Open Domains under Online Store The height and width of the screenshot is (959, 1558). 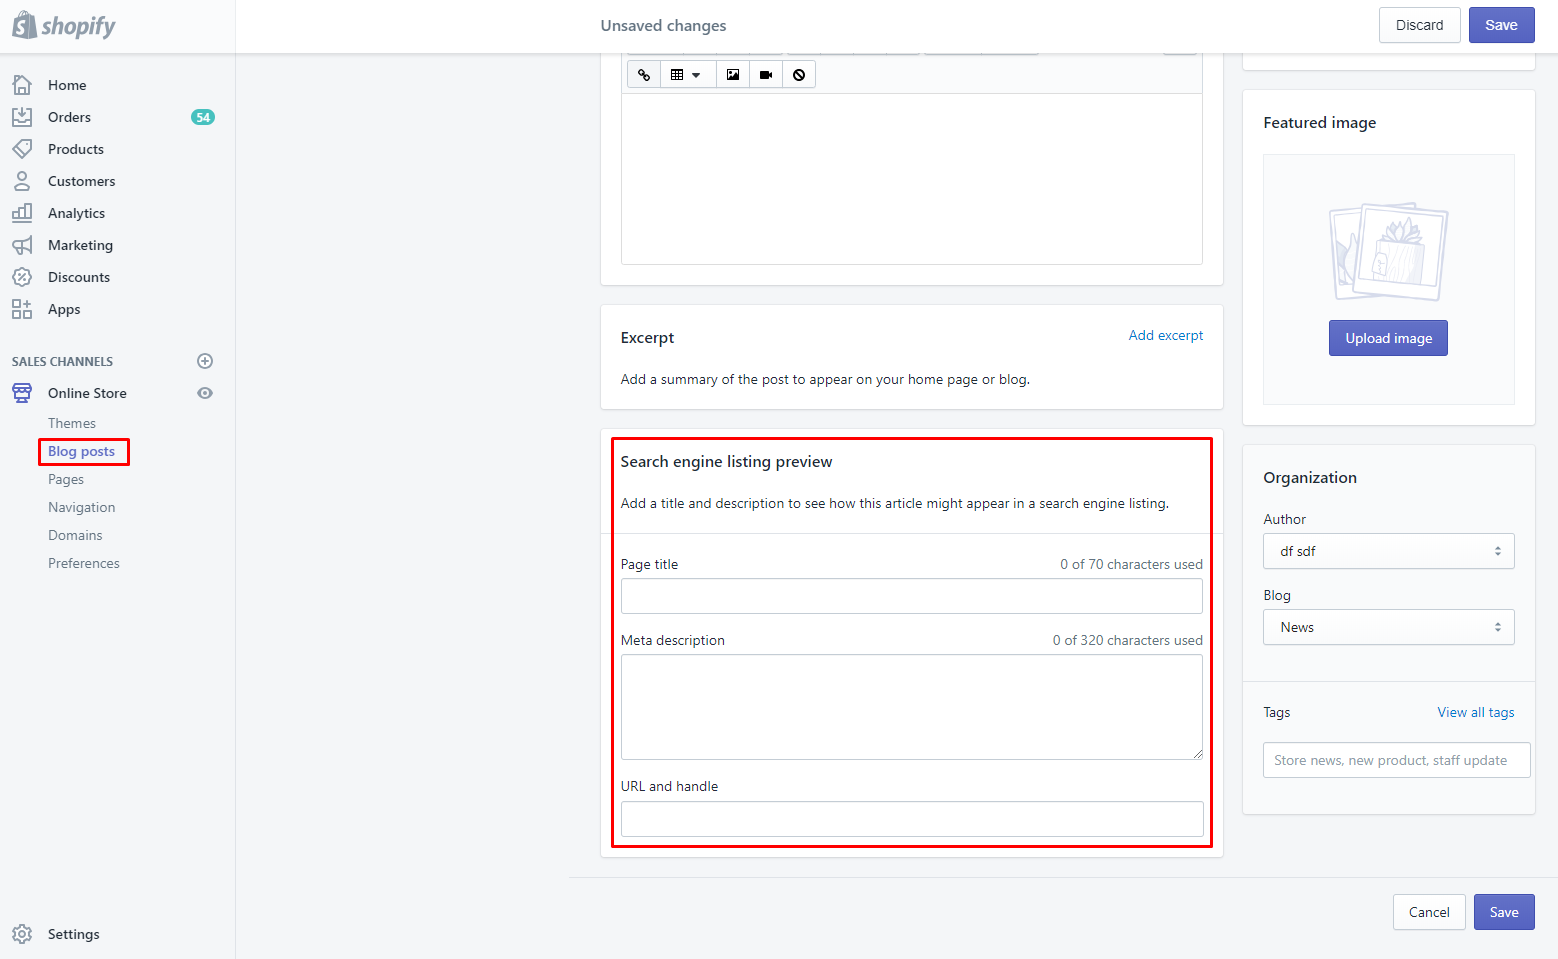coord(75,535)
